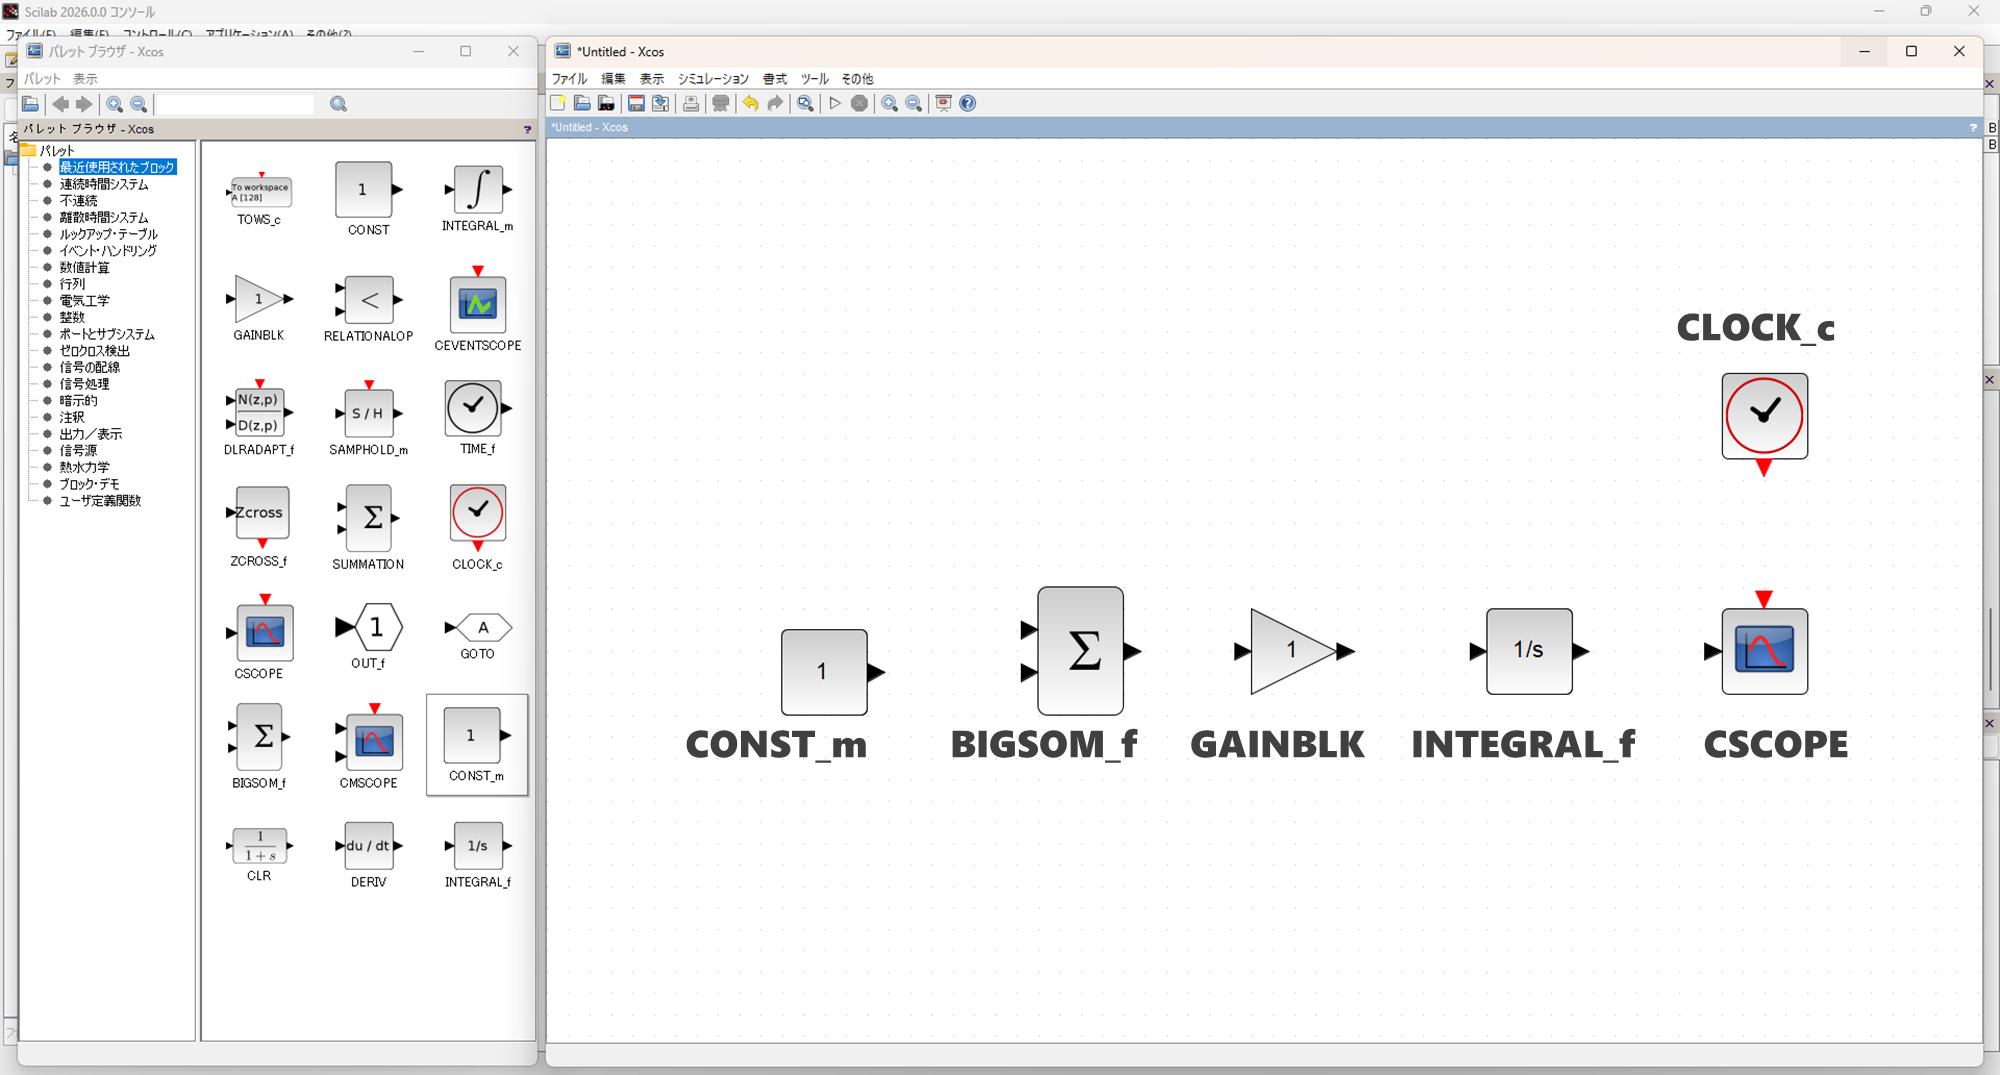Select the CLOCK_c block on the canvas
2000x1075 pixels.
click(1764, 416)
